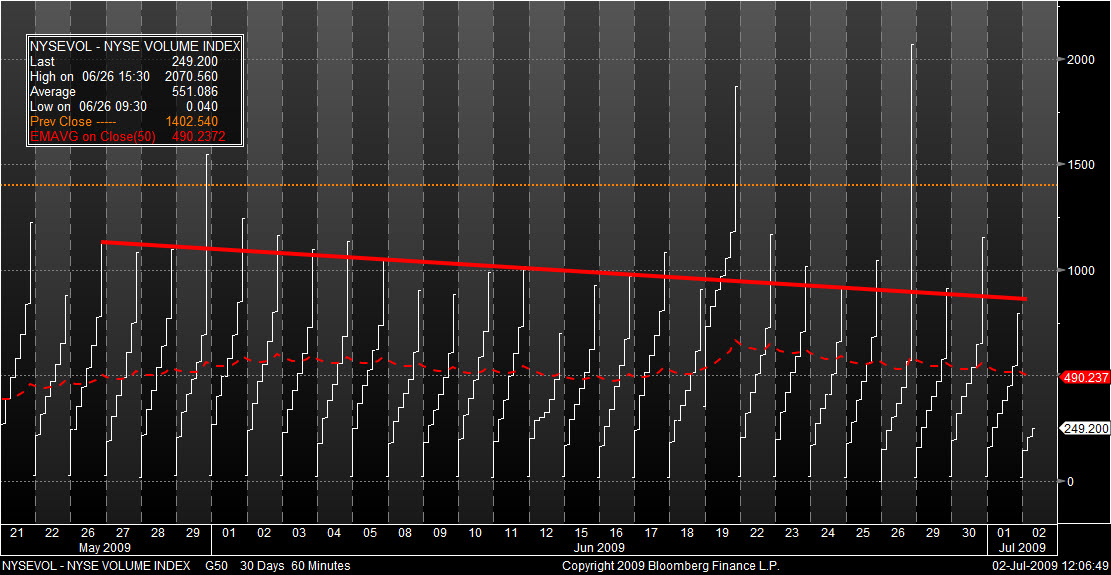The image size is (1111, 575).
Task: Select the average value 551.086
Action: click(x=194, y=92)
